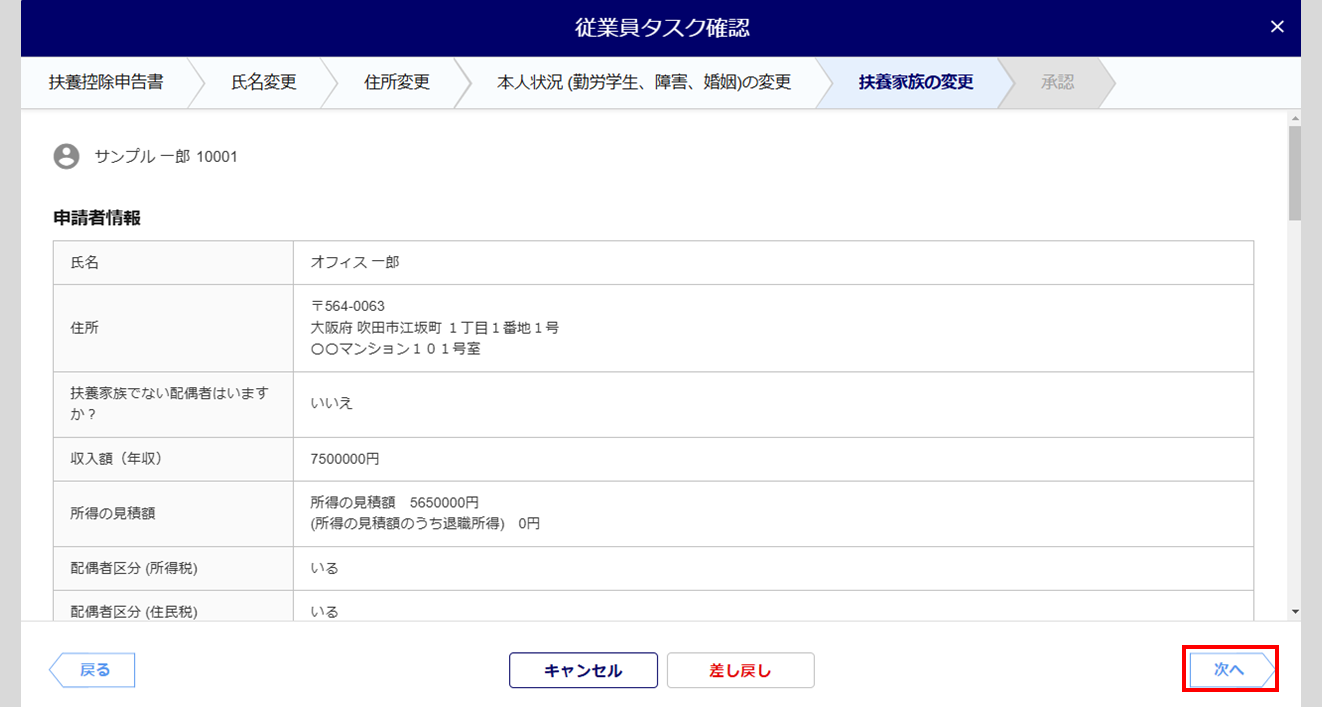
Task: Open 本人状況 (勤労学生、障害、婚姻)の変更 step
Action: tap(644, 82)
